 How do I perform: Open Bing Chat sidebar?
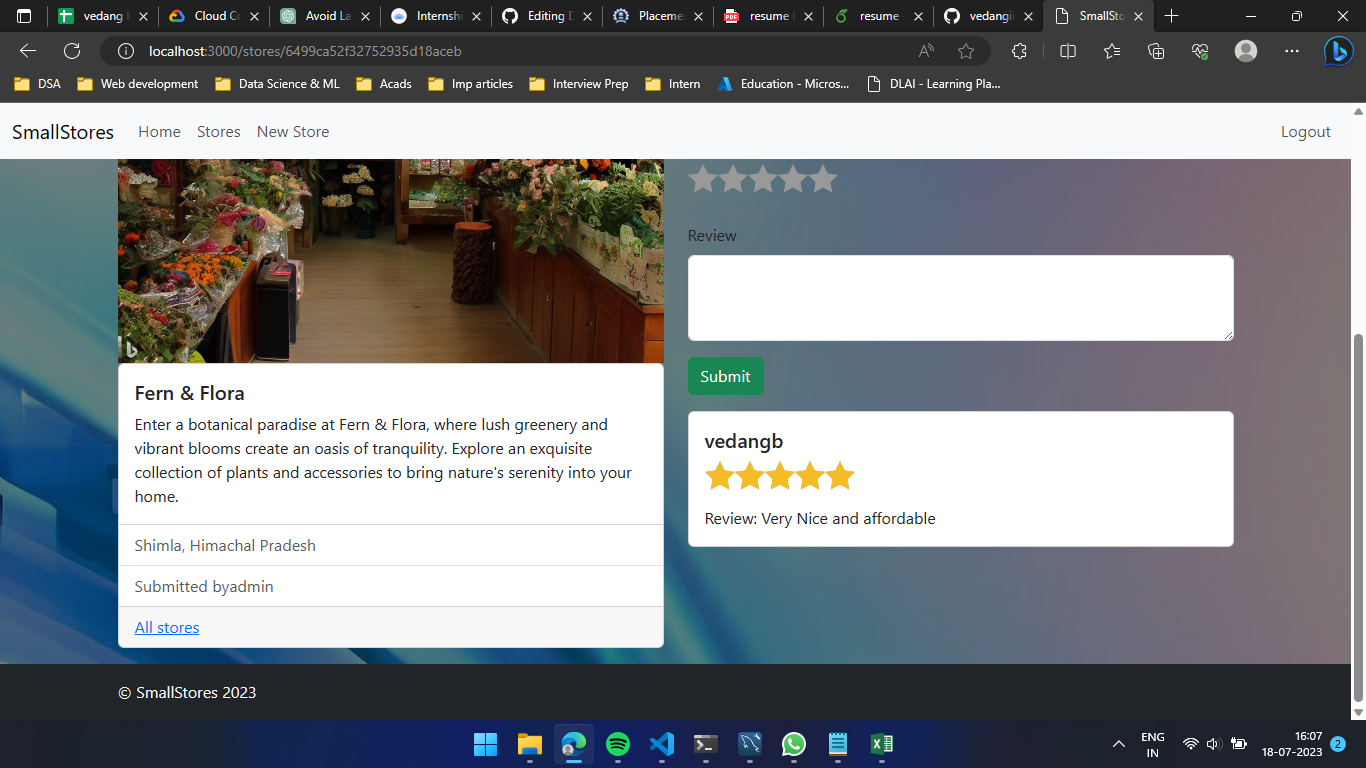pyautogui.click(x=1339, y=50)
